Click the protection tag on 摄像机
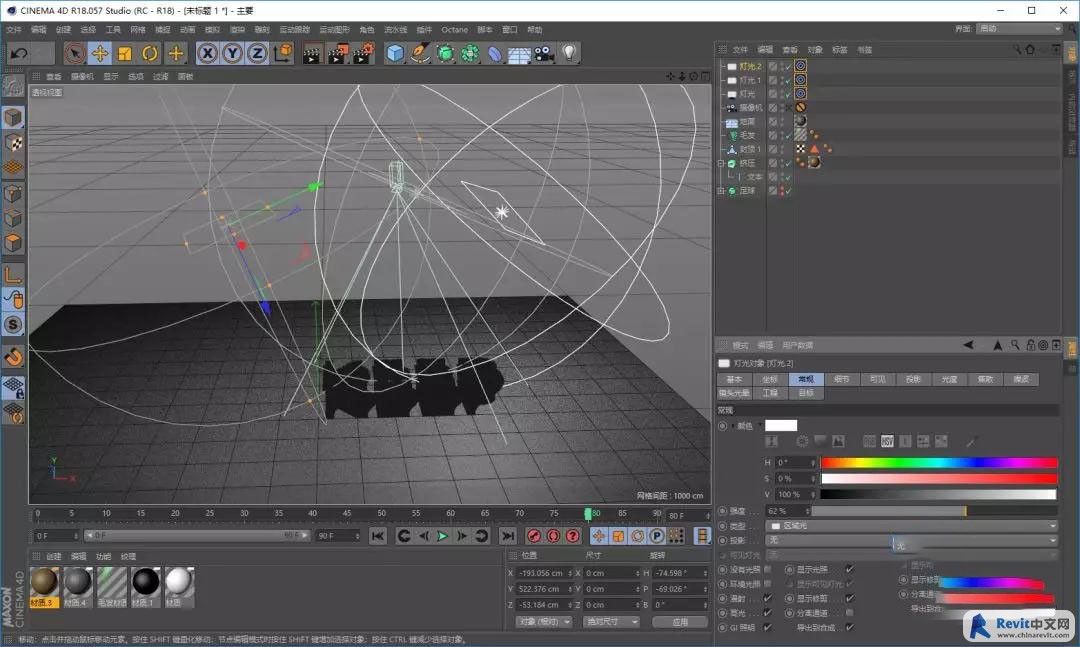Screen dimensions: 1080x647 [x=800, y=107]
